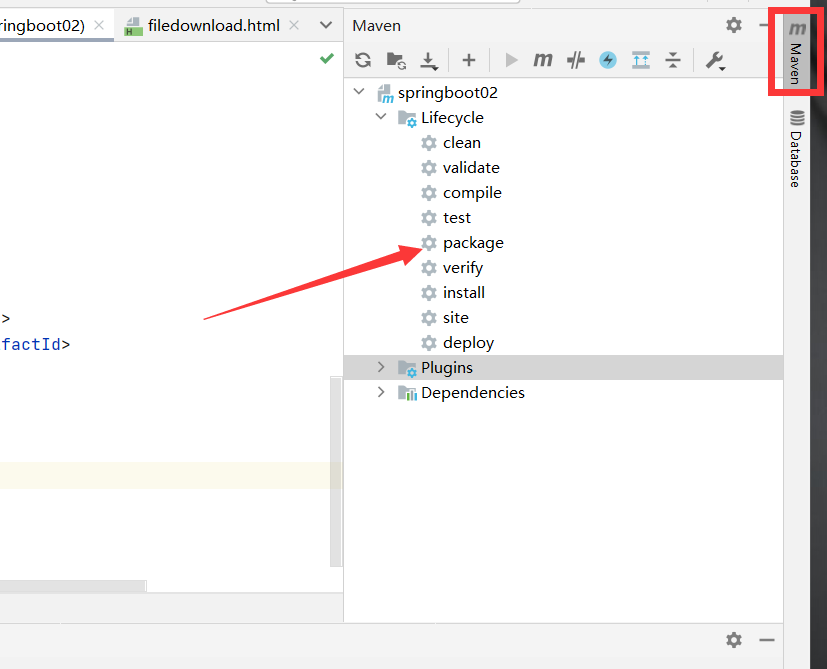Image resolution: width=827 pixels, height=669 pixels.
Task: Collapse all nodes in the Maven tree
Action: tap(673, 60)
